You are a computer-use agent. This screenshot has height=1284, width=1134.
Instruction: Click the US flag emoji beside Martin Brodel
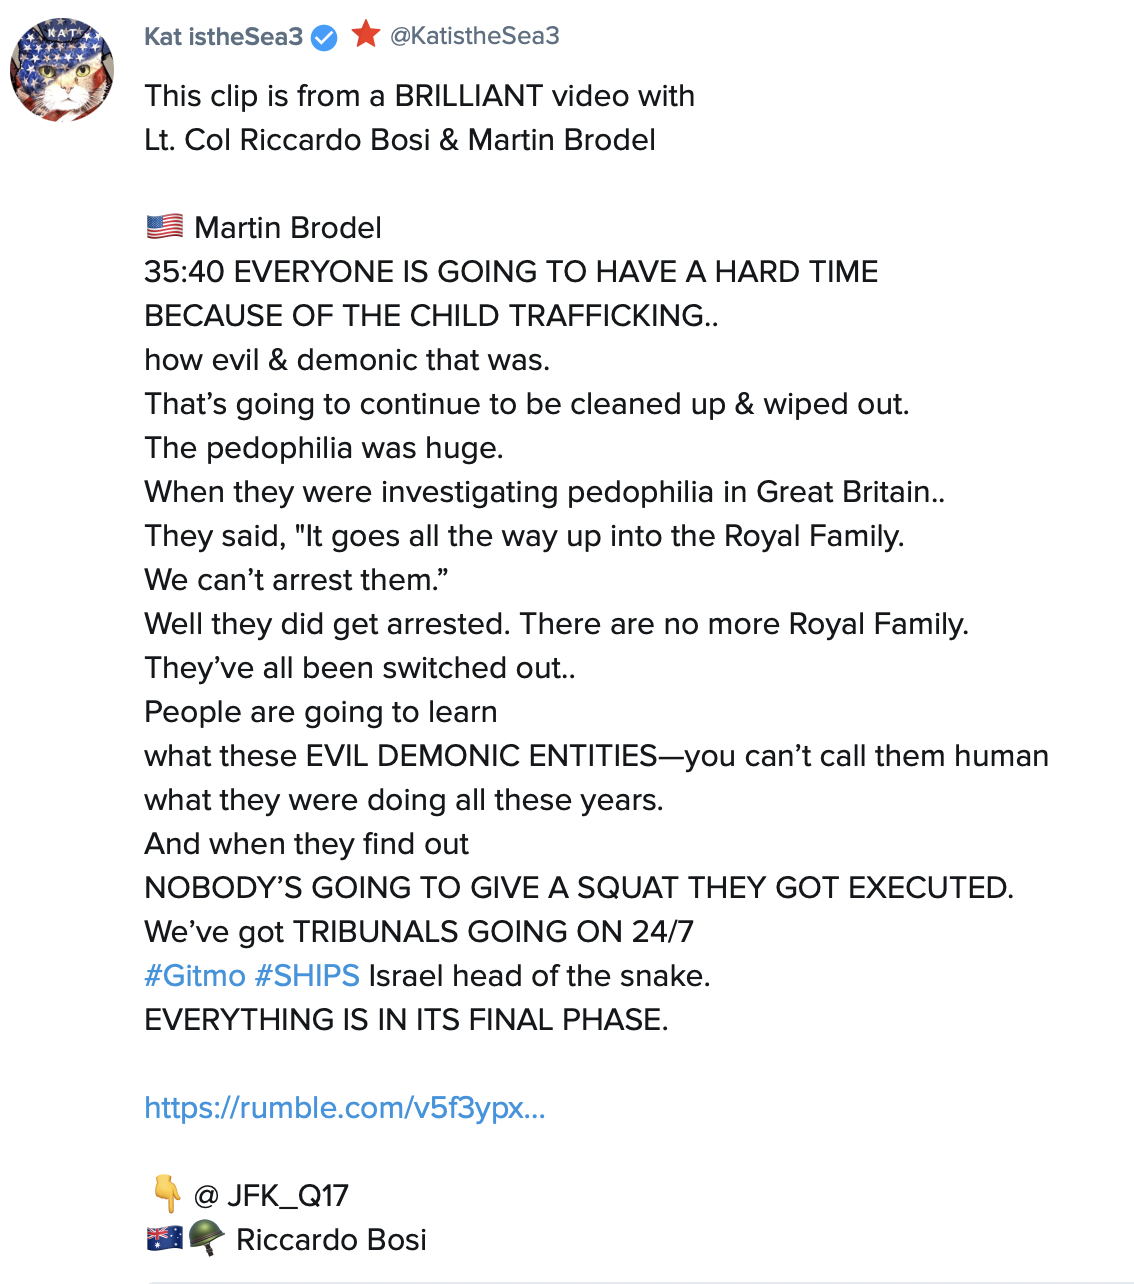point(165,227)
